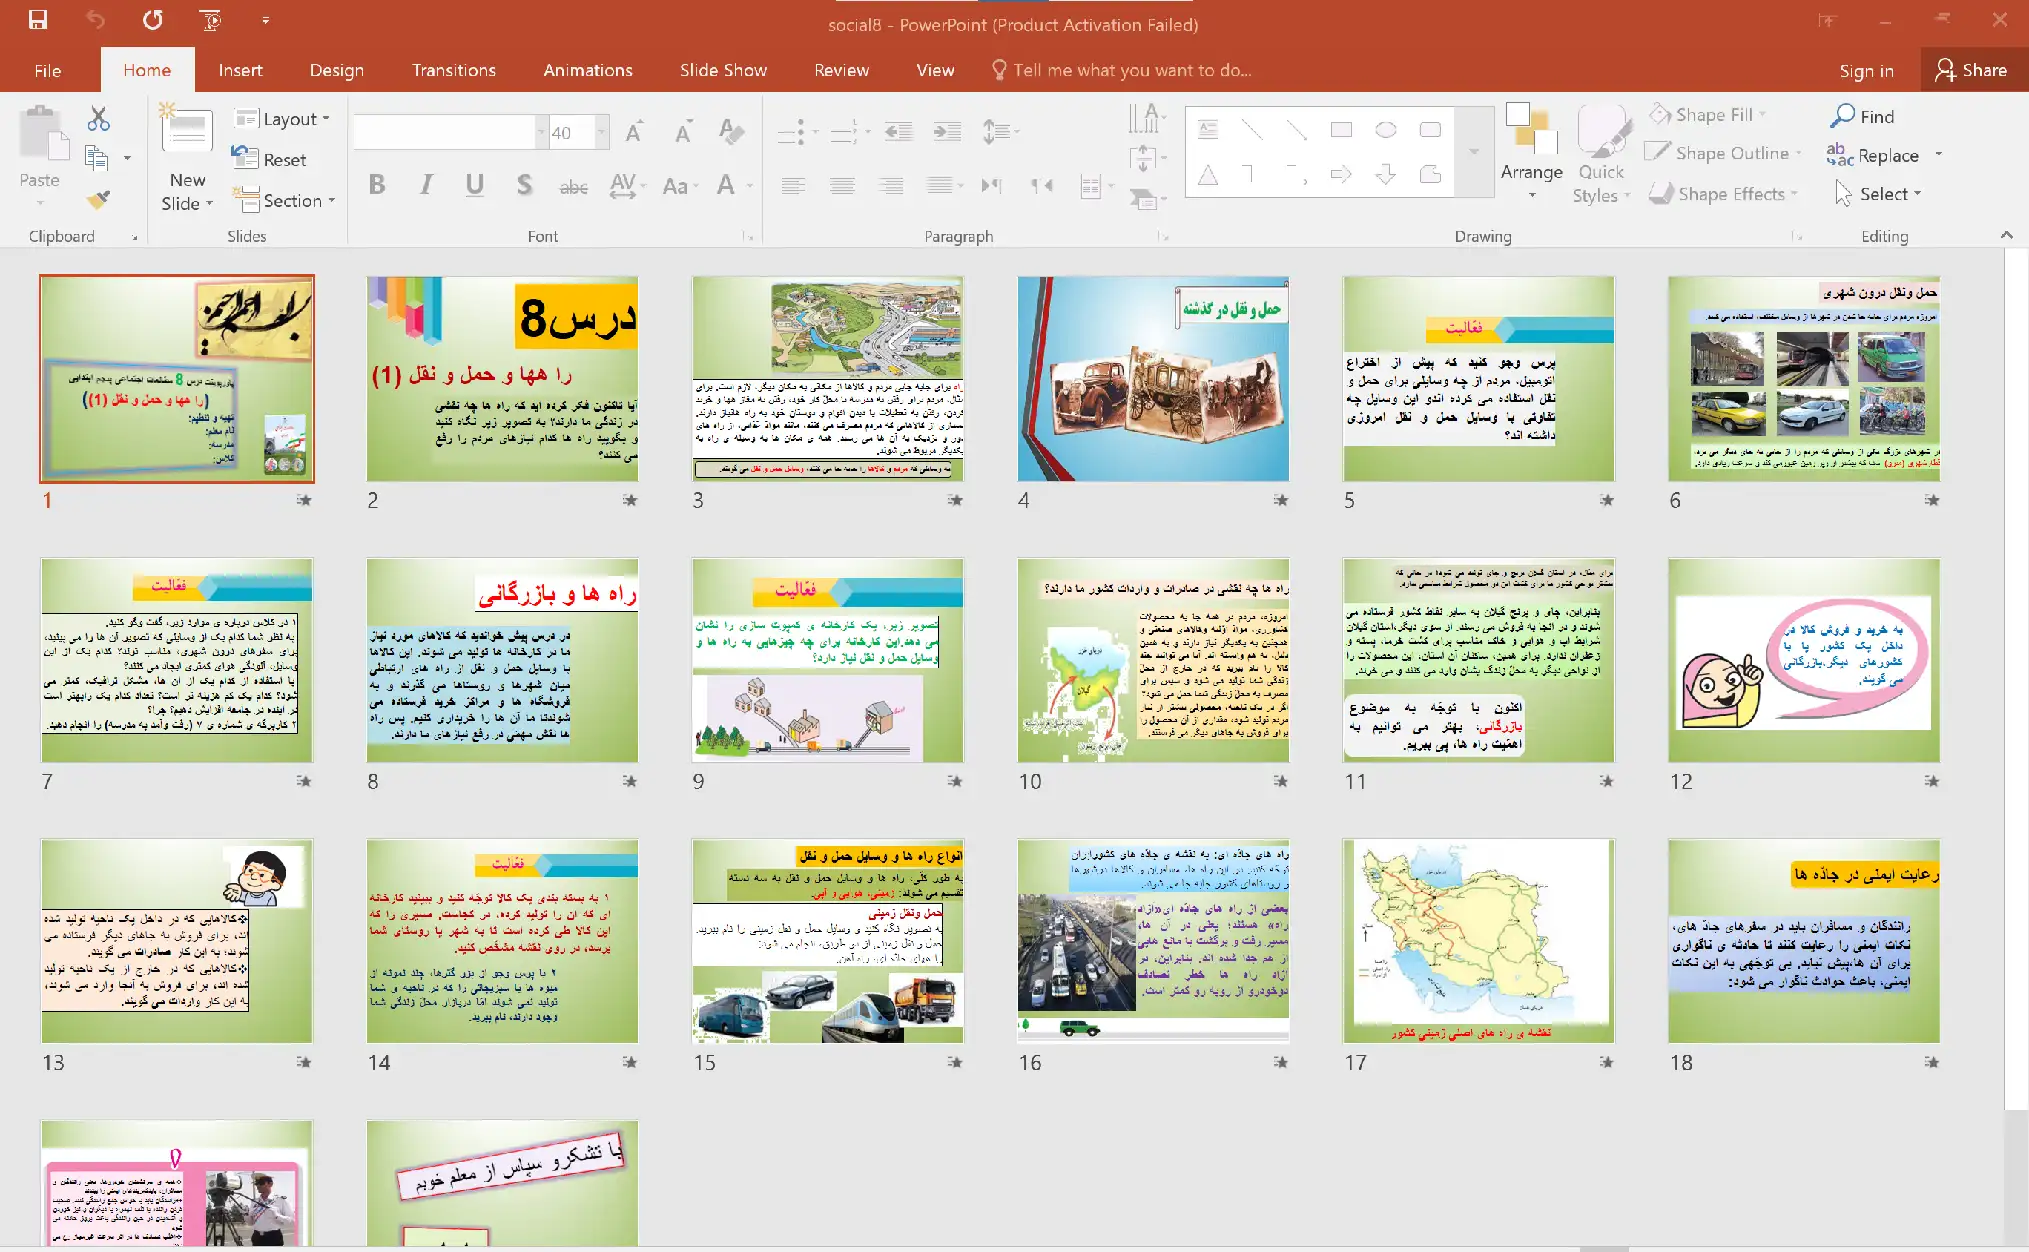Increase the font size
The height and width of the screenshot is (1252, 2029).
634,129
